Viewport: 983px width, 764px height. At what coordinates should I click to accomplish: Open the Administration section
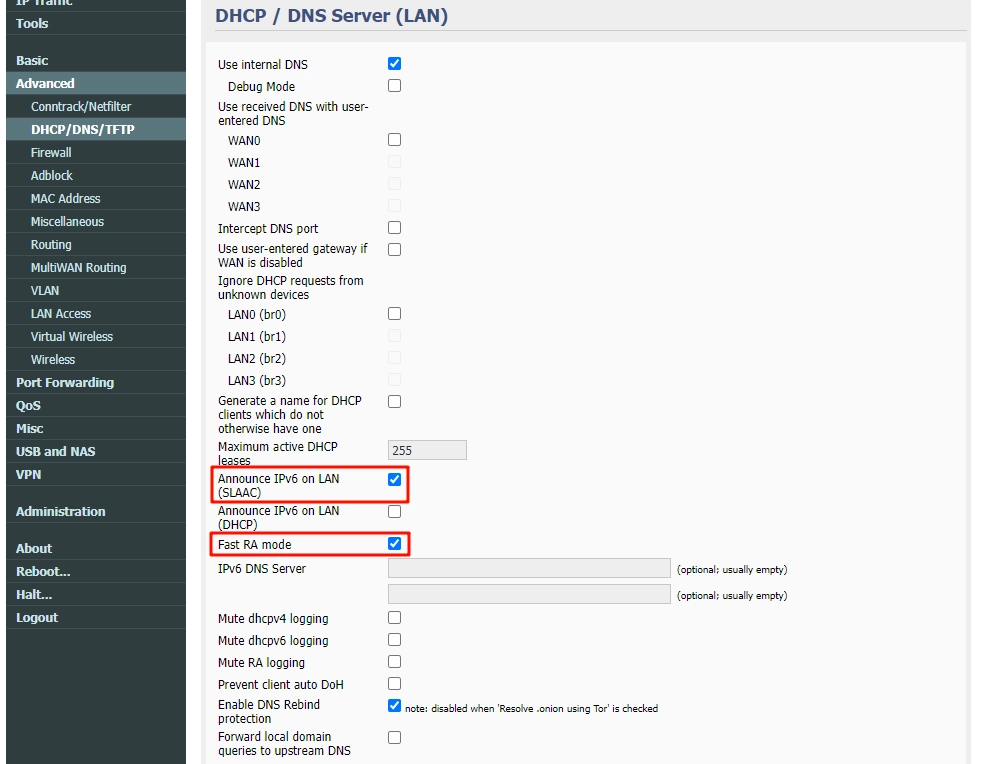click(x=60, y=512)
